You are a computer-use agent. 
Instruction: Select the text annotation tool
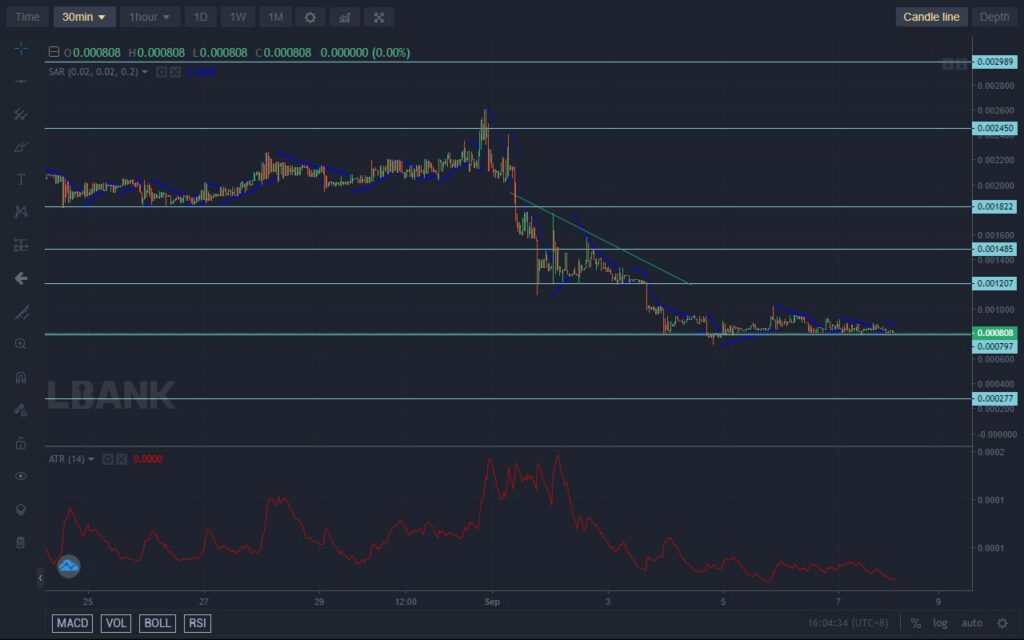21,179
